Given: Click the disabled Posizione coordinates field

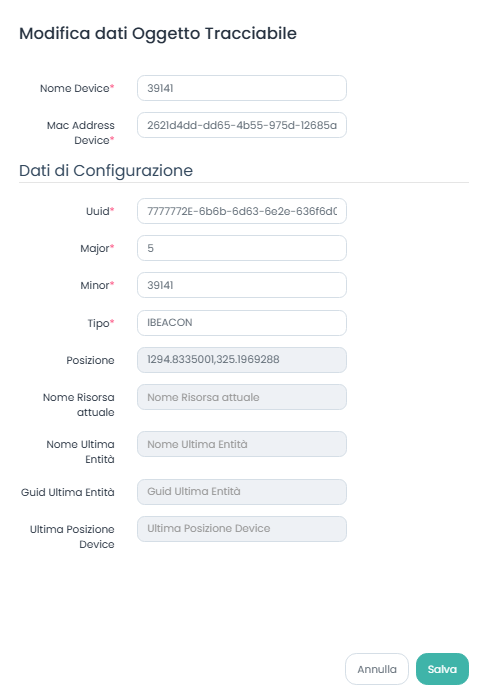Looking at the screenshot, I should coord(242,360).
